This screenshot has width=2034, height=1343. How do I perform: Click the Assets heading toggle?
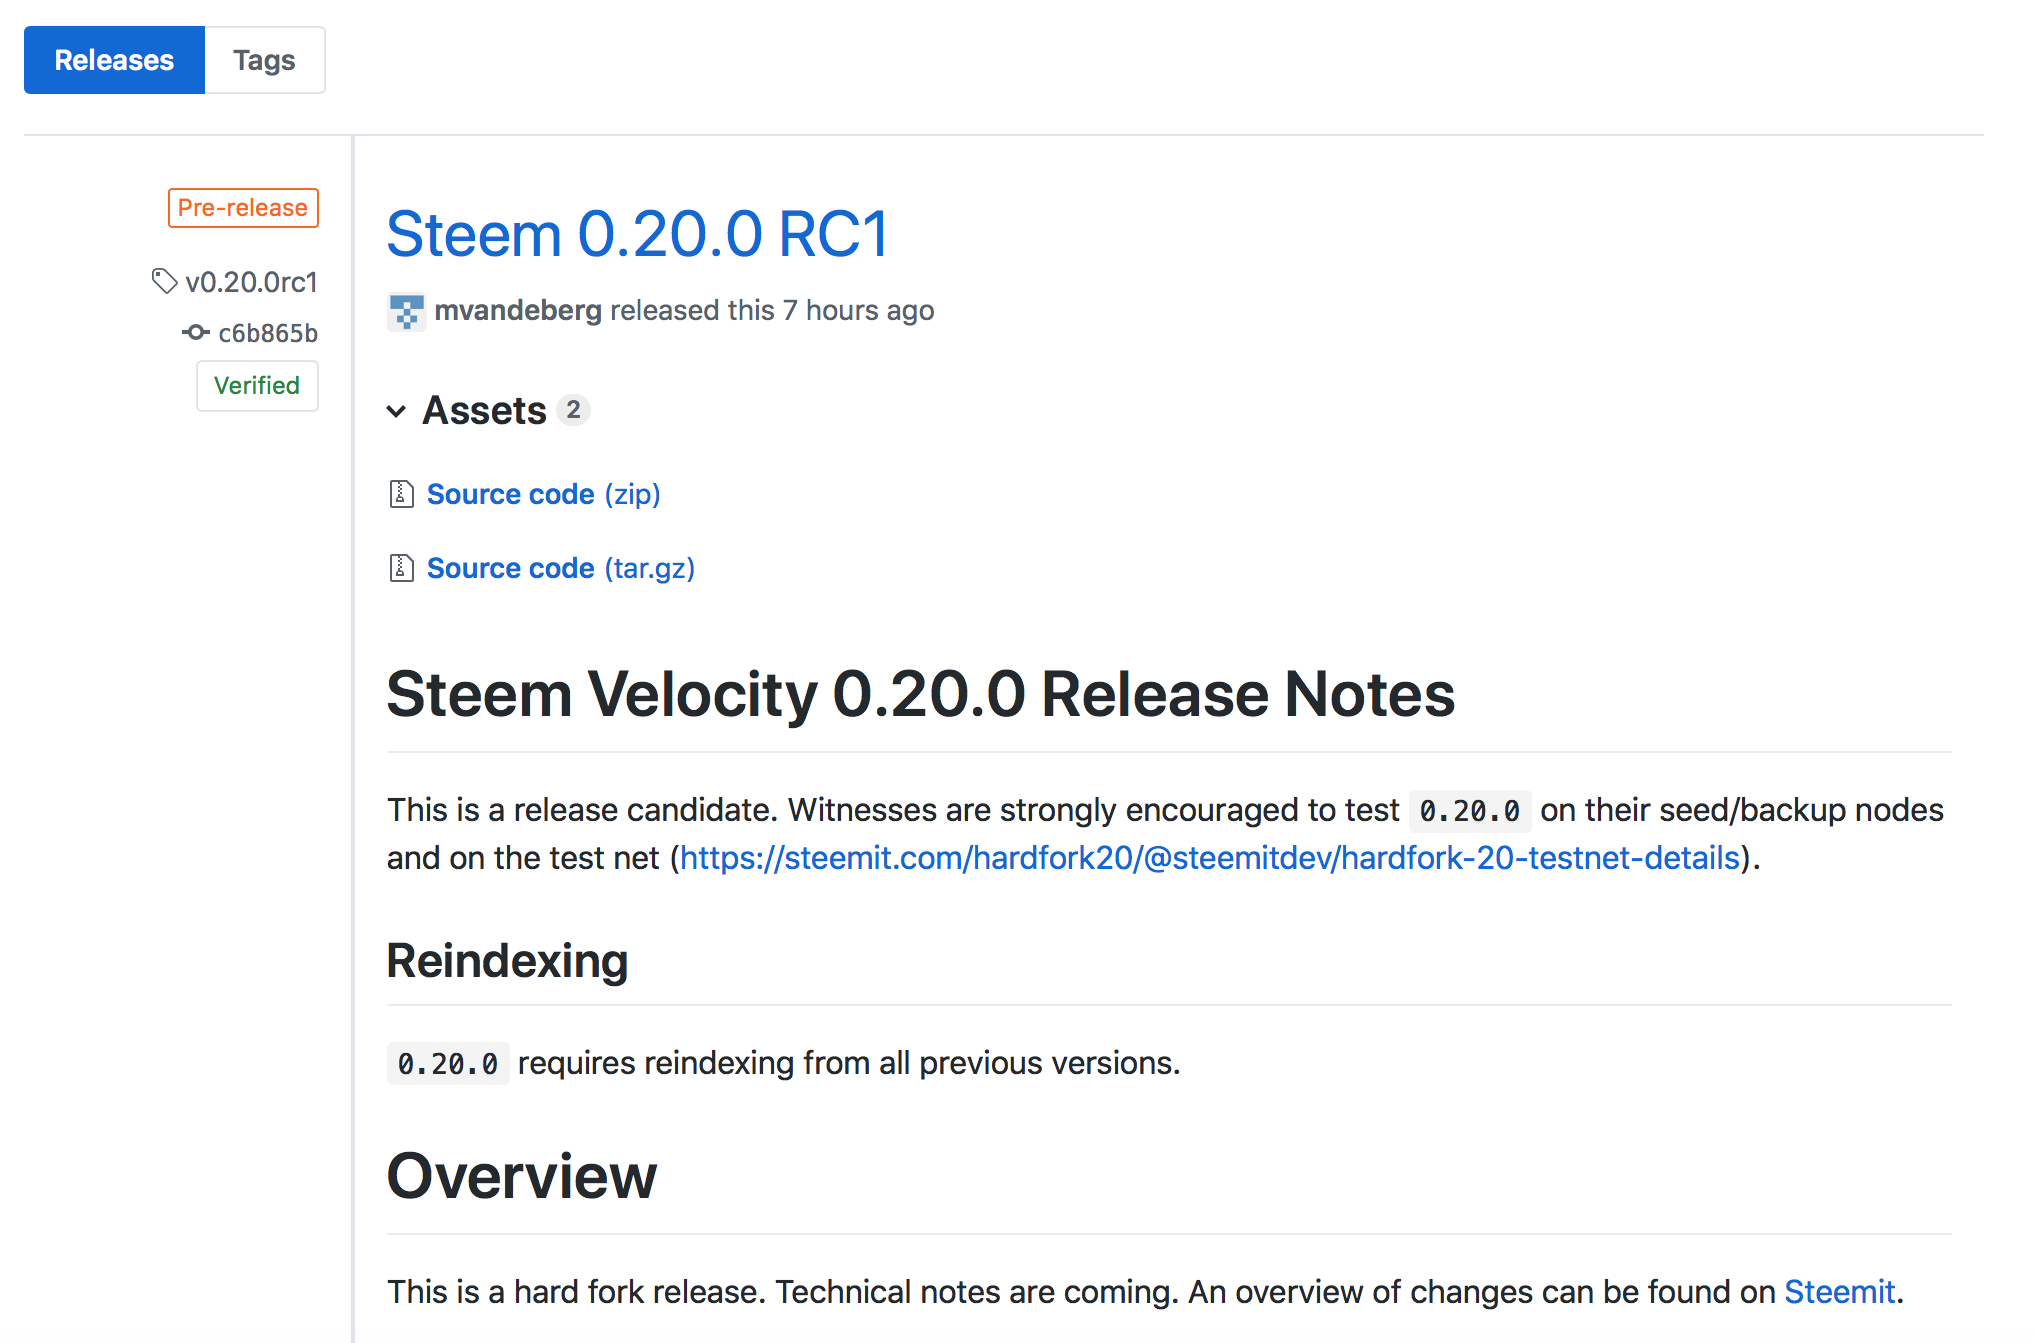click(x=484, y=410)
